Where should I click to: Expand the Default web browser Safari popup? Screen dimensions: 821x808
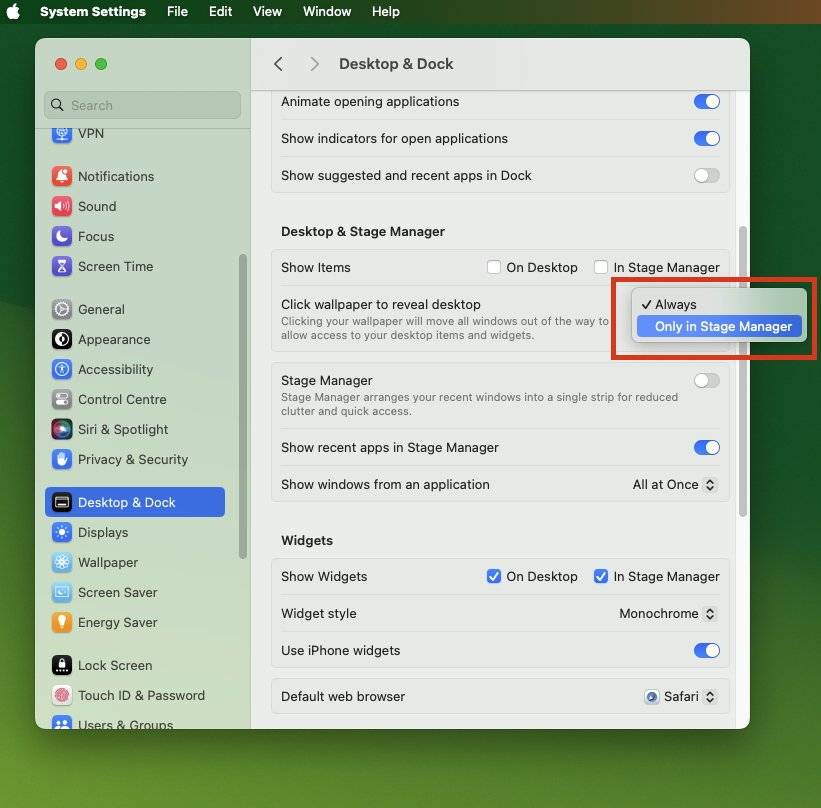(x=681, y=696)
